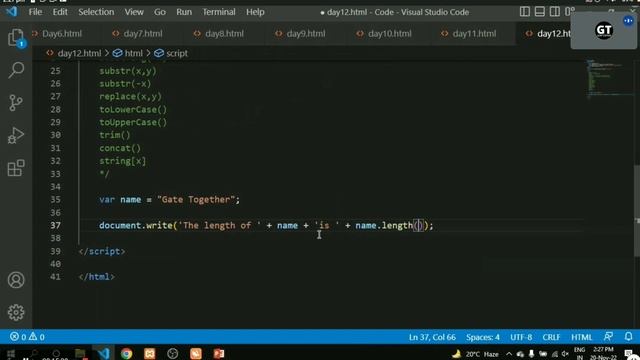Open the Terminal menu
Image resolution: width=640 pixels, height=360 pixels.
(219, 12)
